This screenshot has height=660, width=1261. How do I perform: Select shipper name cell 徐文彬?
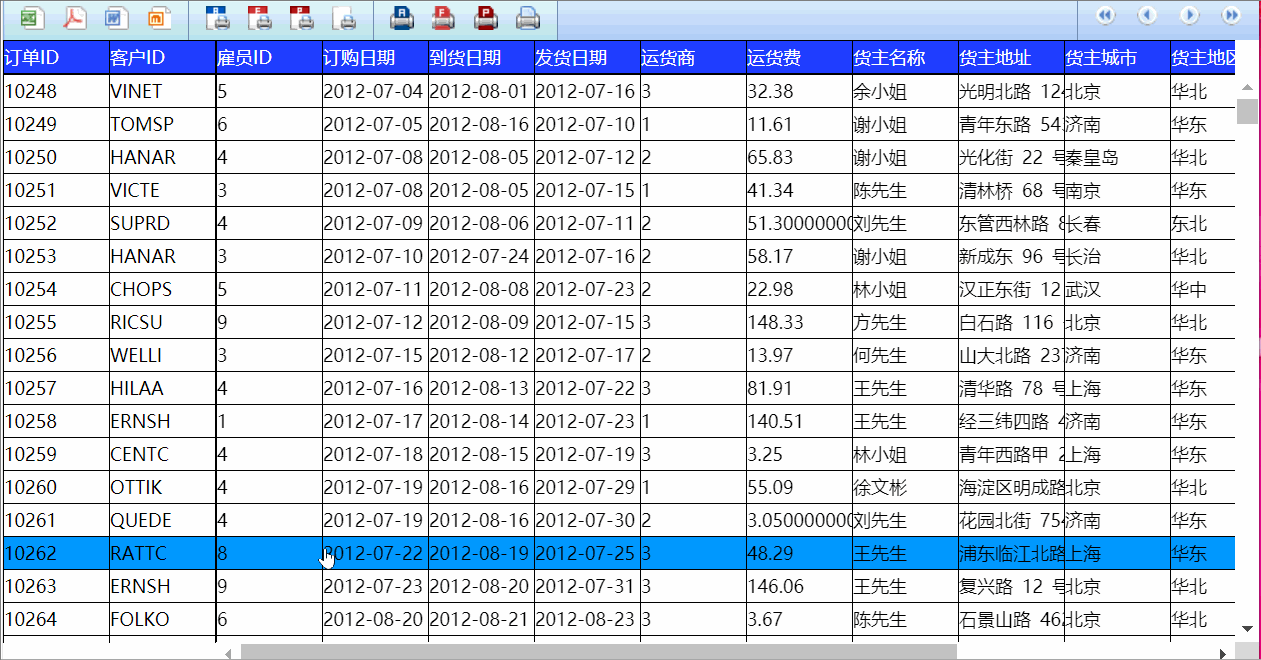point(905,487)
